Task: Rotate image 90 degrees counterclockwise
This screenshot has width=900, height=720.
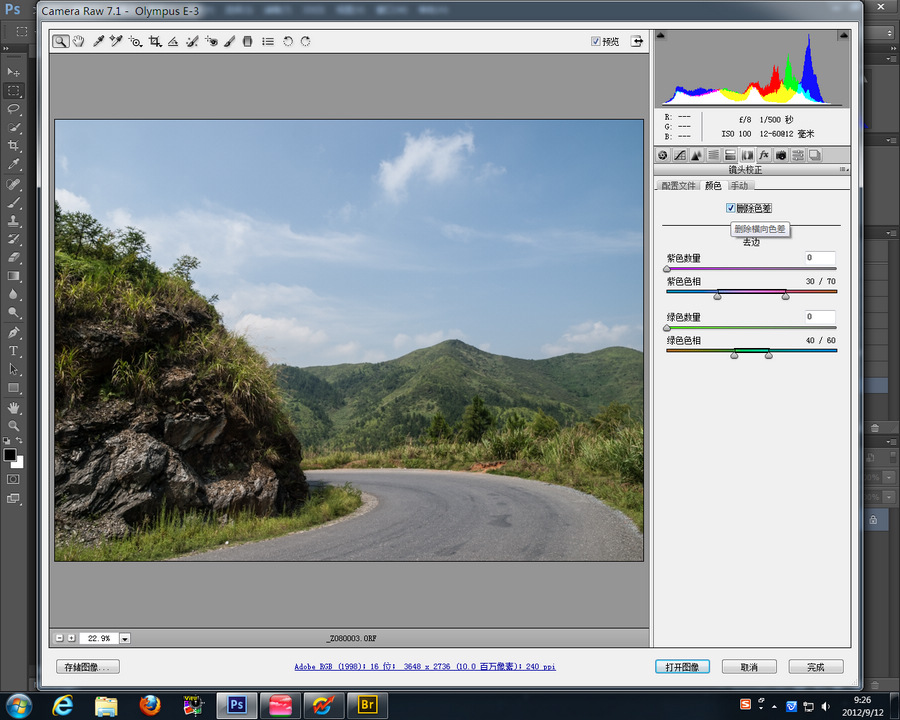Action: (x=288, y=42)
